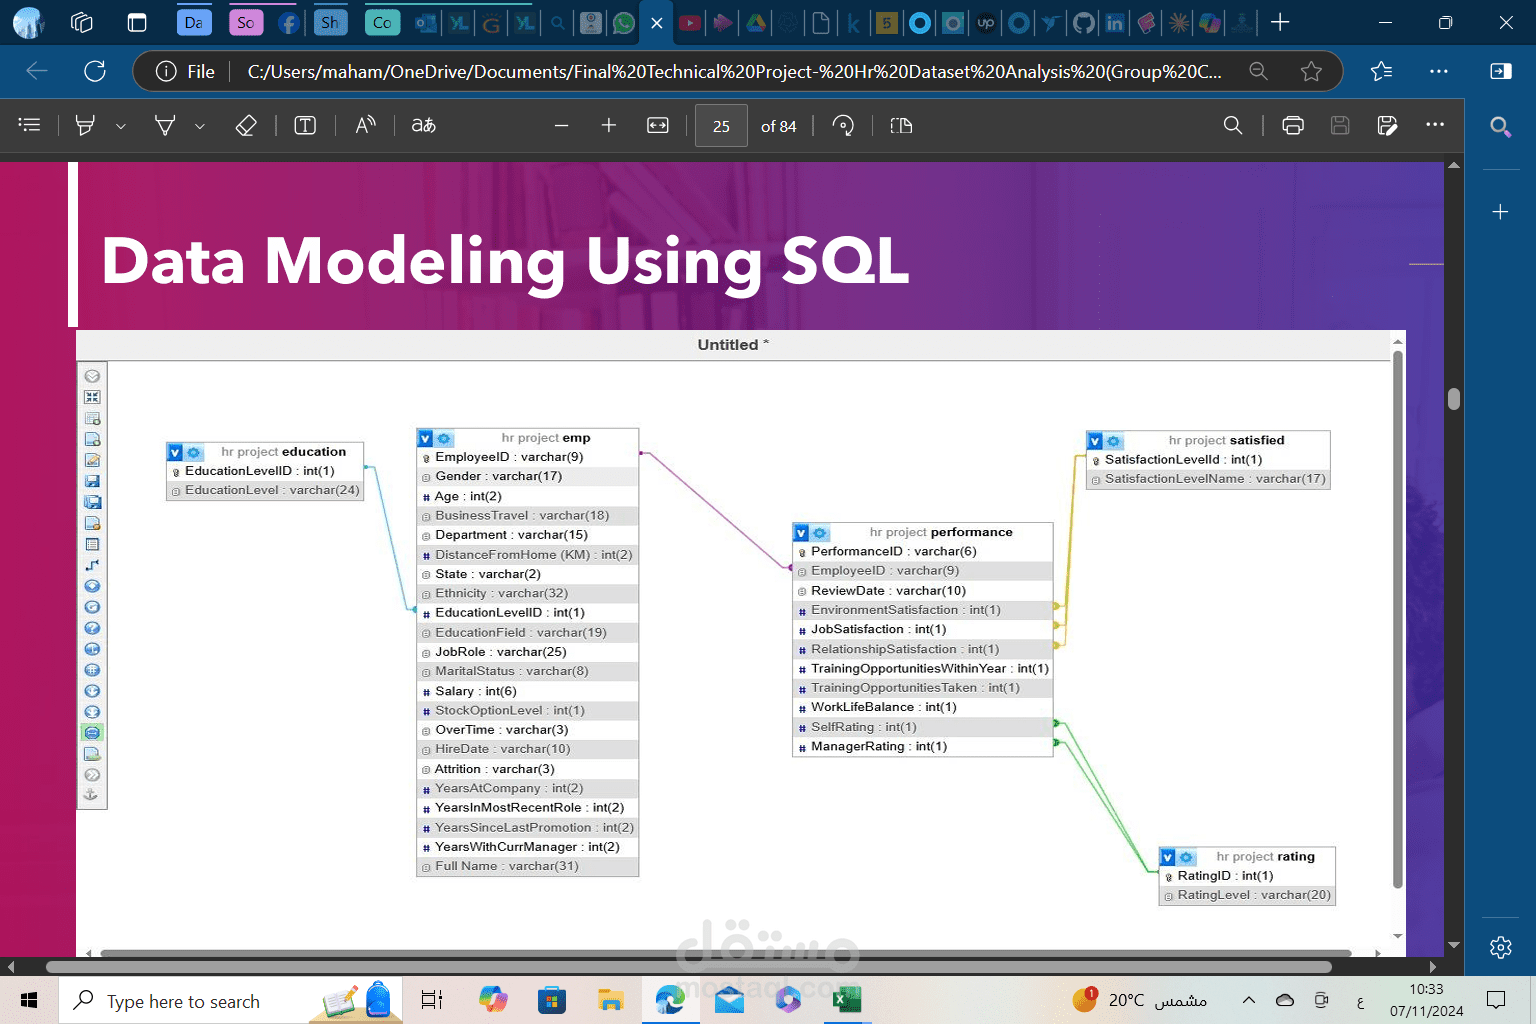Rotate the PDF page
The image size is (1536, 1024).
pos(843,125)
